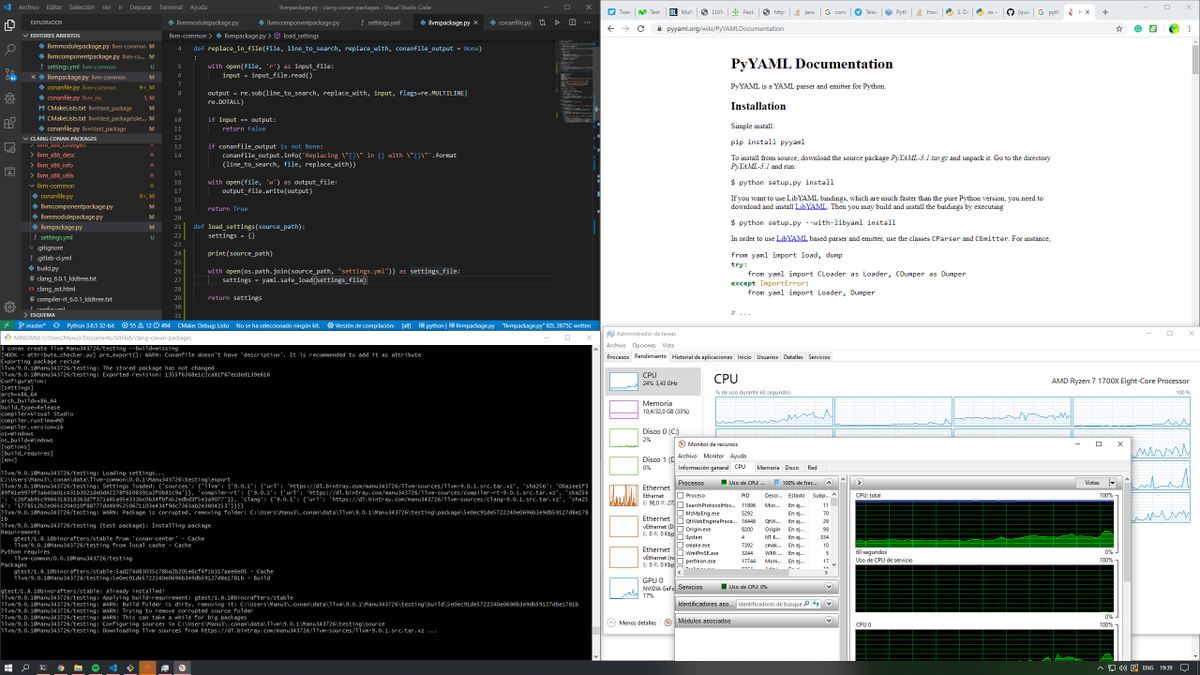This screenshot has width=1200, height=675.
Task: Show hidden system tray icons
Action: click(1103, 667)
